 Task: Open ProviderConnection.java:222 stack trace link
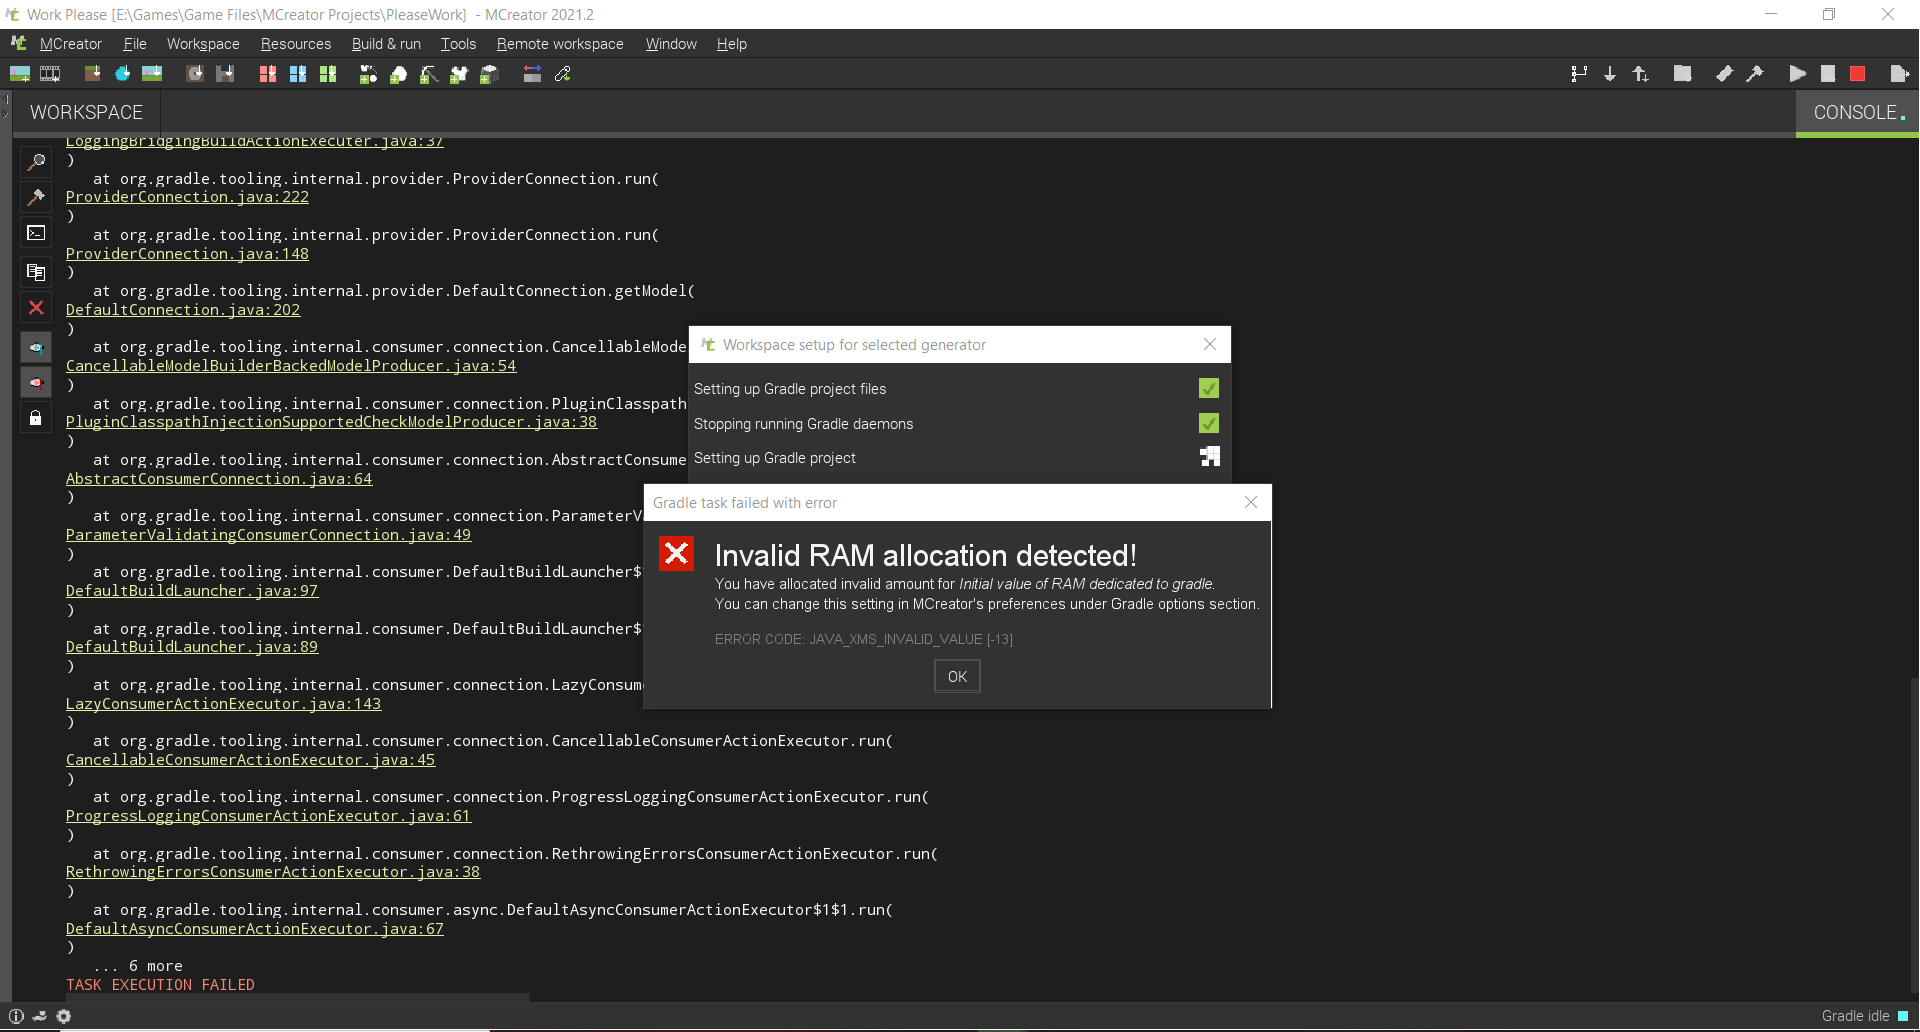(187, 197)
